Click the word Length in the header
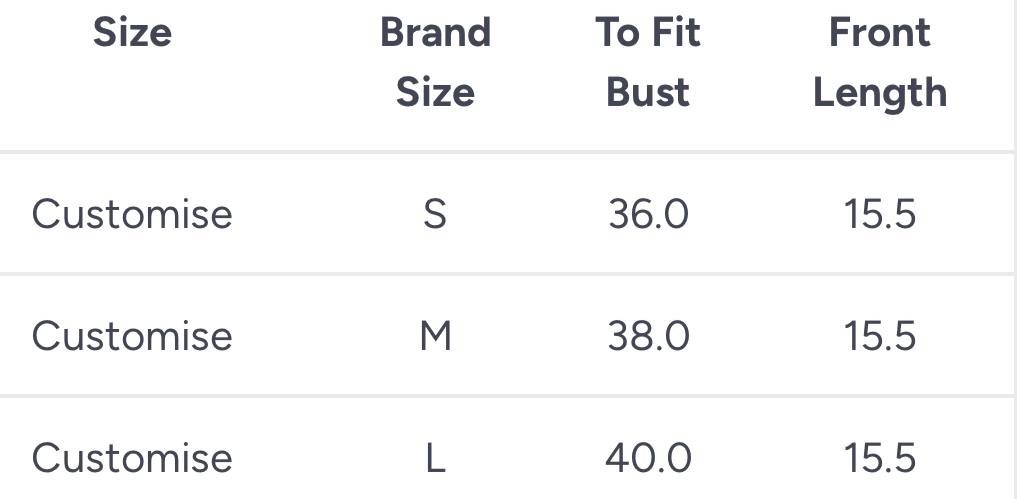The width and height of the screenshot is (1017, 499). (x=880, y=93)
